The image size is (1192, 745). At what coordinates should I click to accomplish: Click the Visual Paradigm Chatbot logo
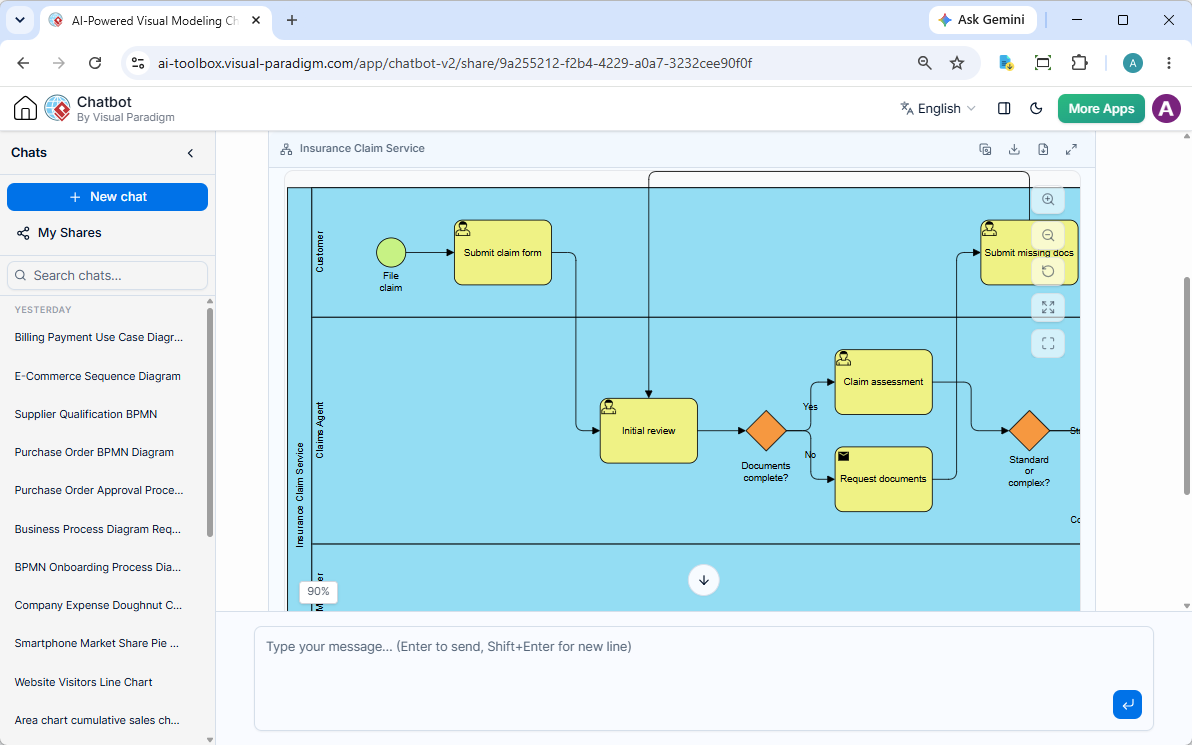(x=58, y=109)
